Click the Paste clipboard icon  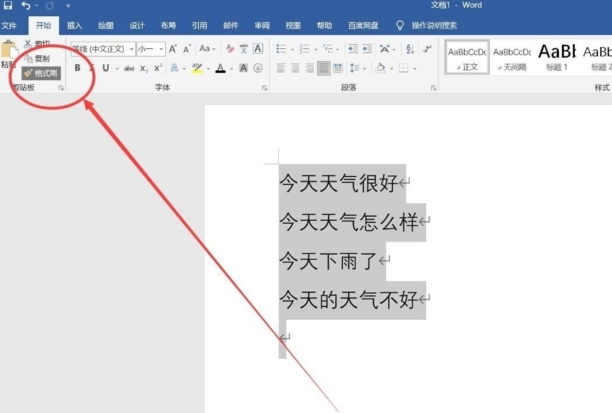tap(9, 50)
